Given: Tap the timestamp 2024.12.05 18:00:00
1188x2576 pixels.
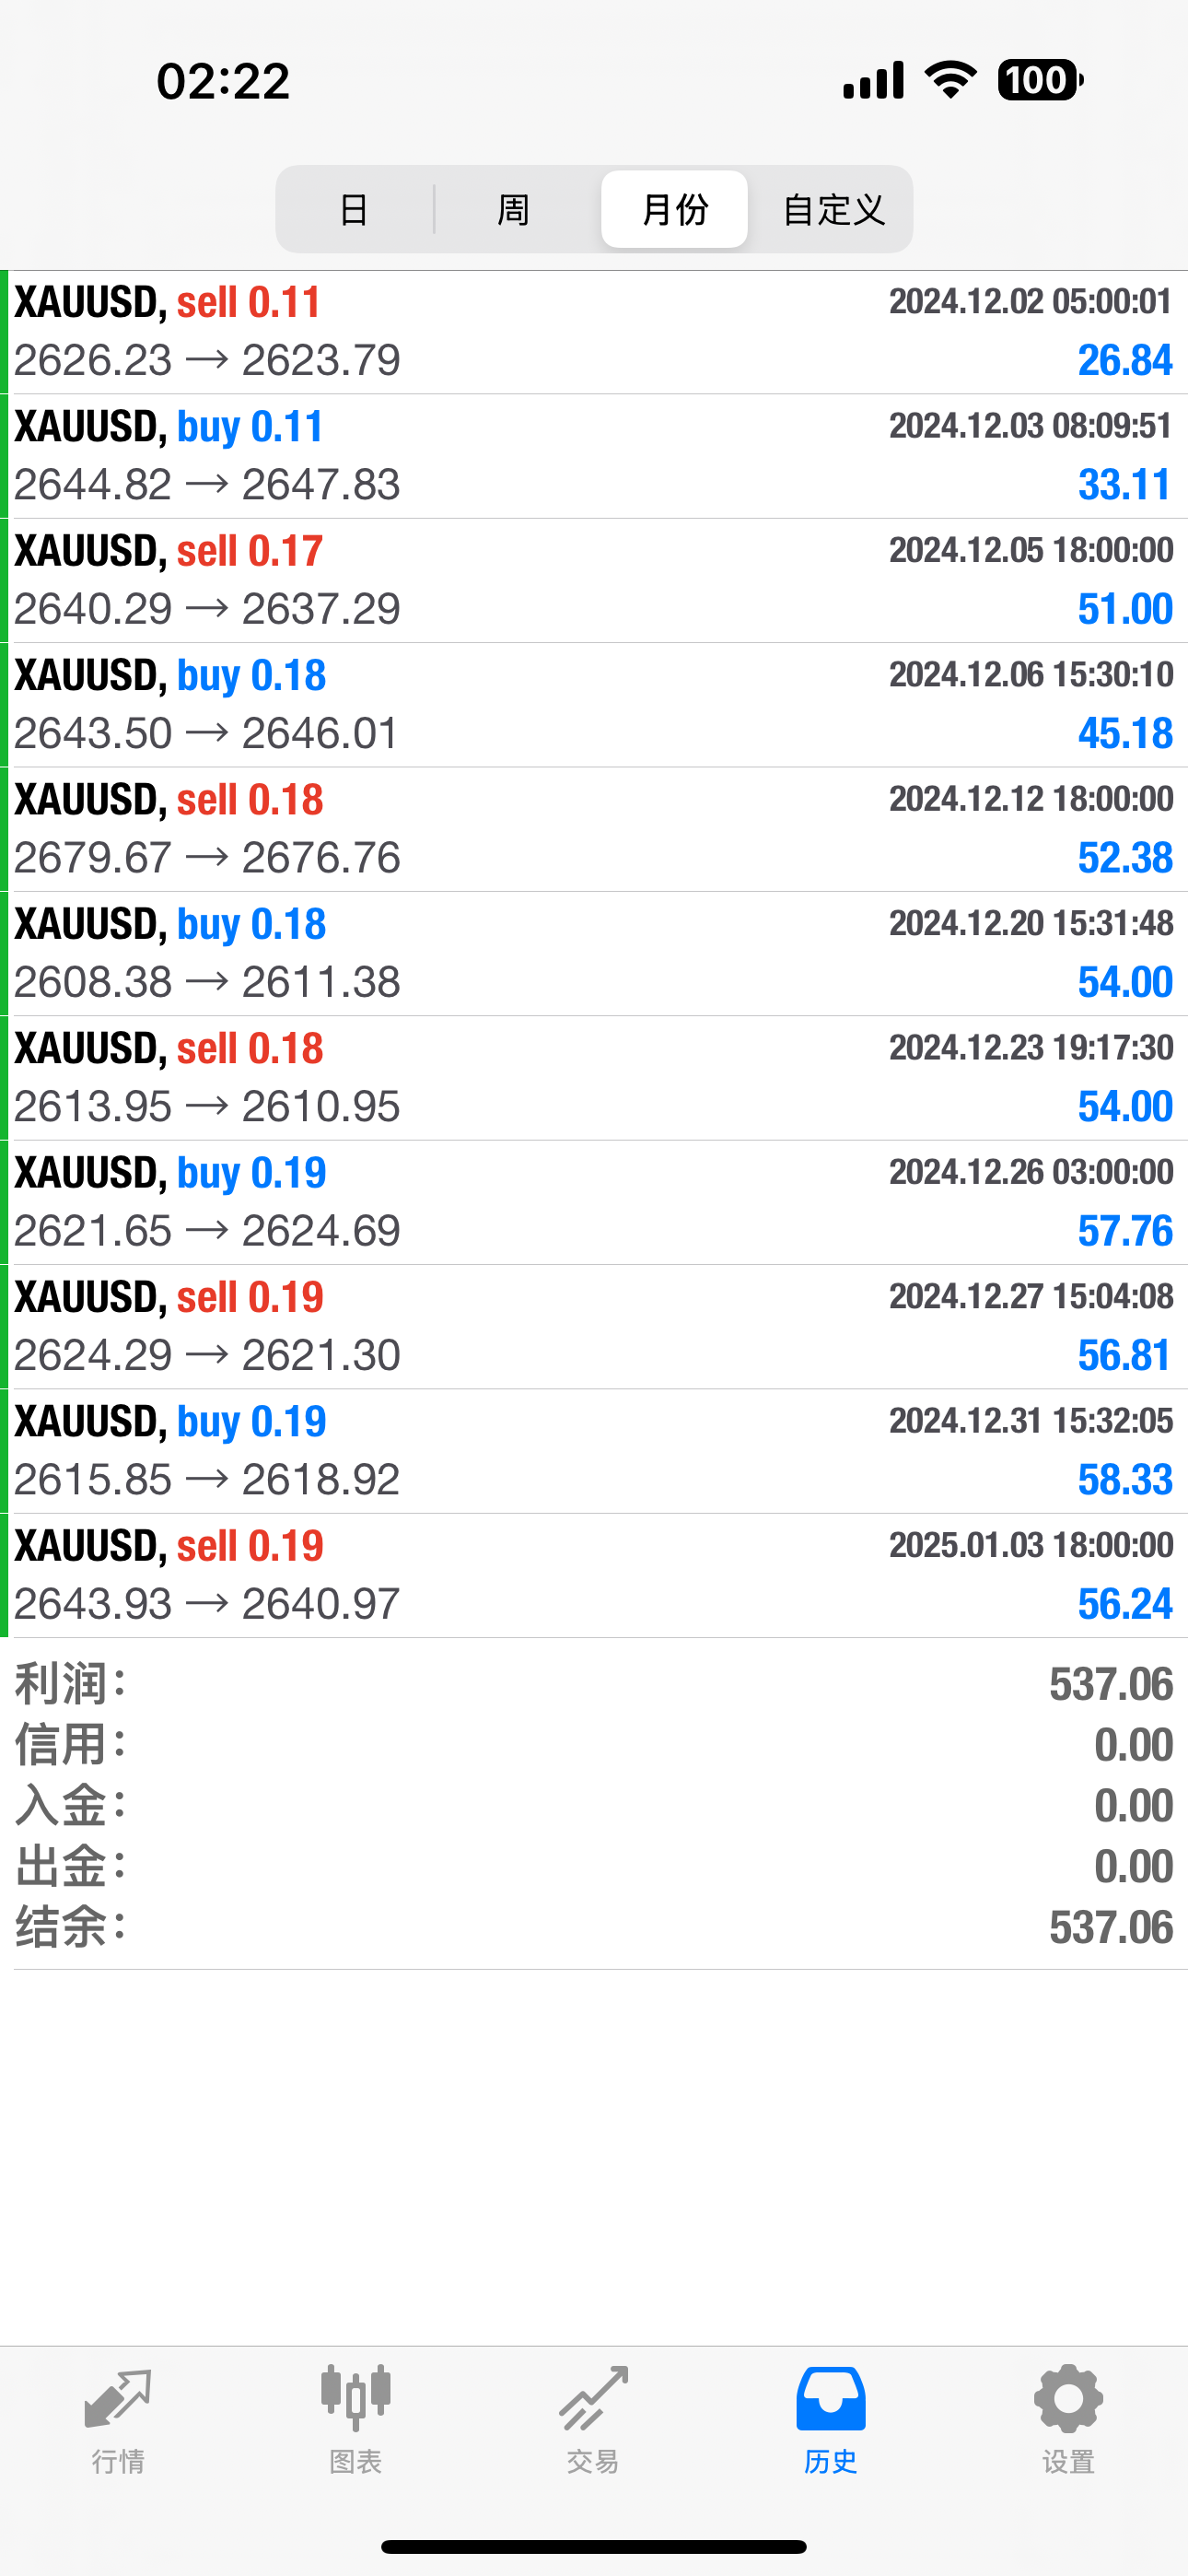Looking at the screenshot, I should tap(1031, 550).
